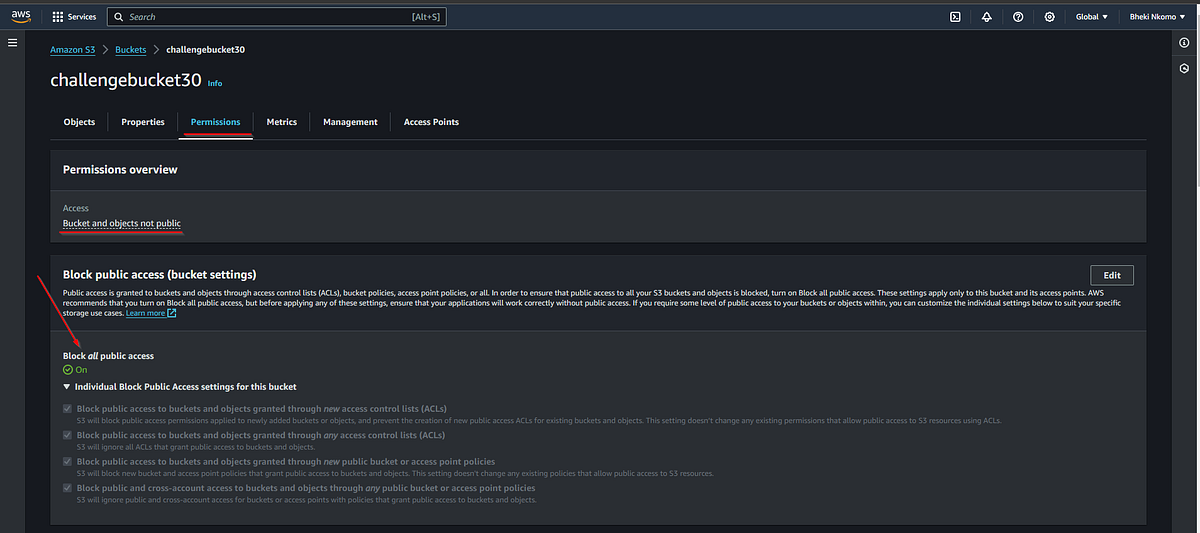The height and width of the screenshot is (533, 1200).
Task: Switch to the Properties tab
Action: pyautogui.click(x=143, y=122)
